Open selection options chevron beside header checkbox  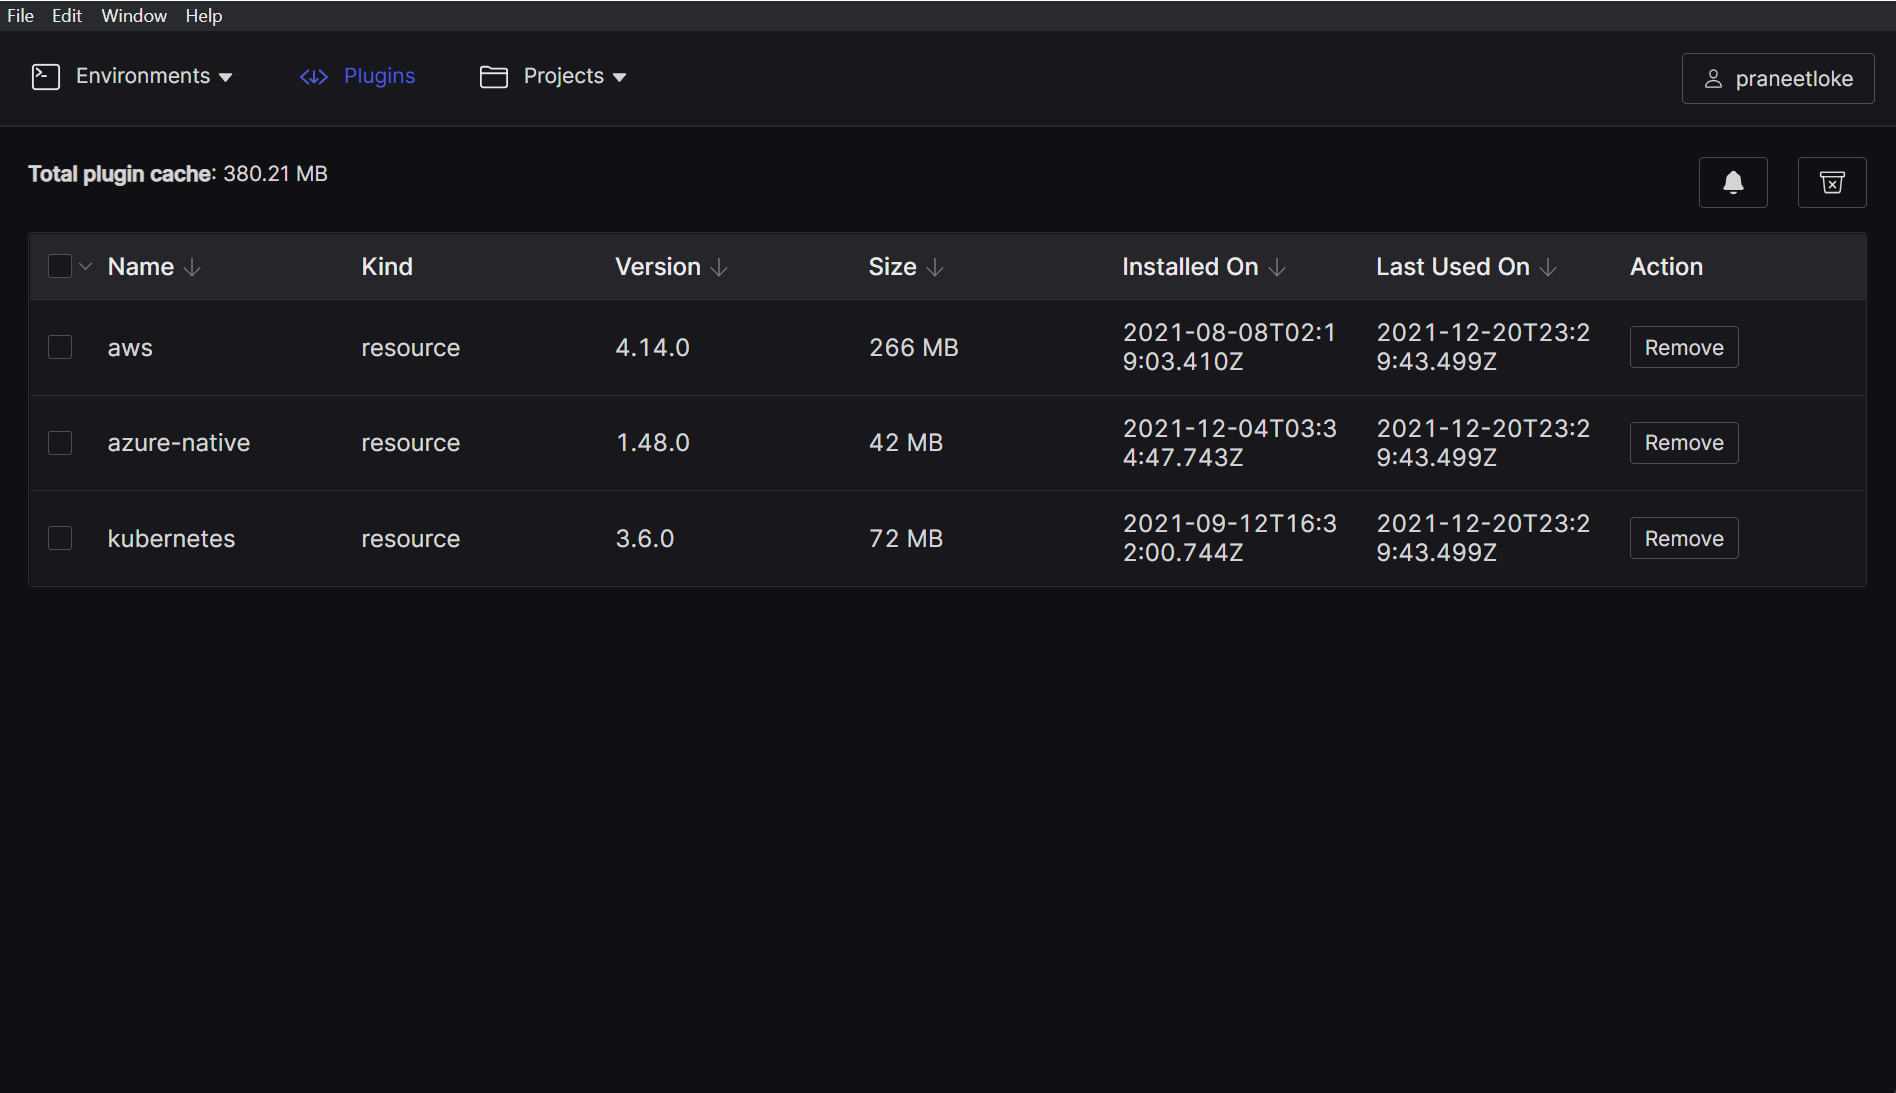[x=86, y=266]
